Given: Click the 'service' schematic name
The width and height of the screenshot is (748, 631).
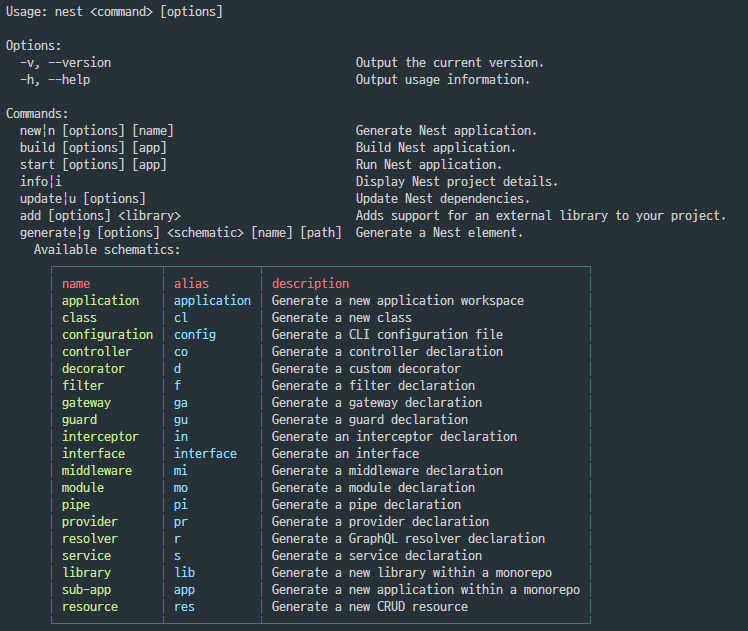Looking at the screenshot, I should (86, 556).
